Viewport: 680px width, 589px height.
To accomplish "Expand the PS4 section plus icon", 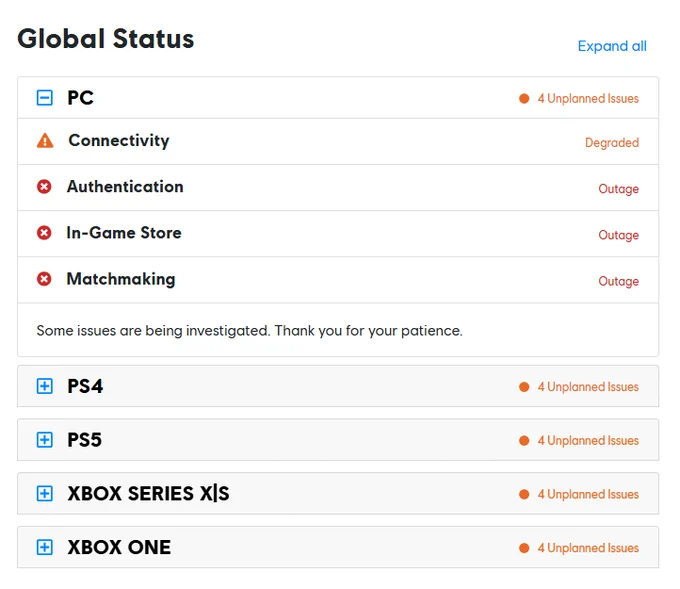I will tap(44, 386).
